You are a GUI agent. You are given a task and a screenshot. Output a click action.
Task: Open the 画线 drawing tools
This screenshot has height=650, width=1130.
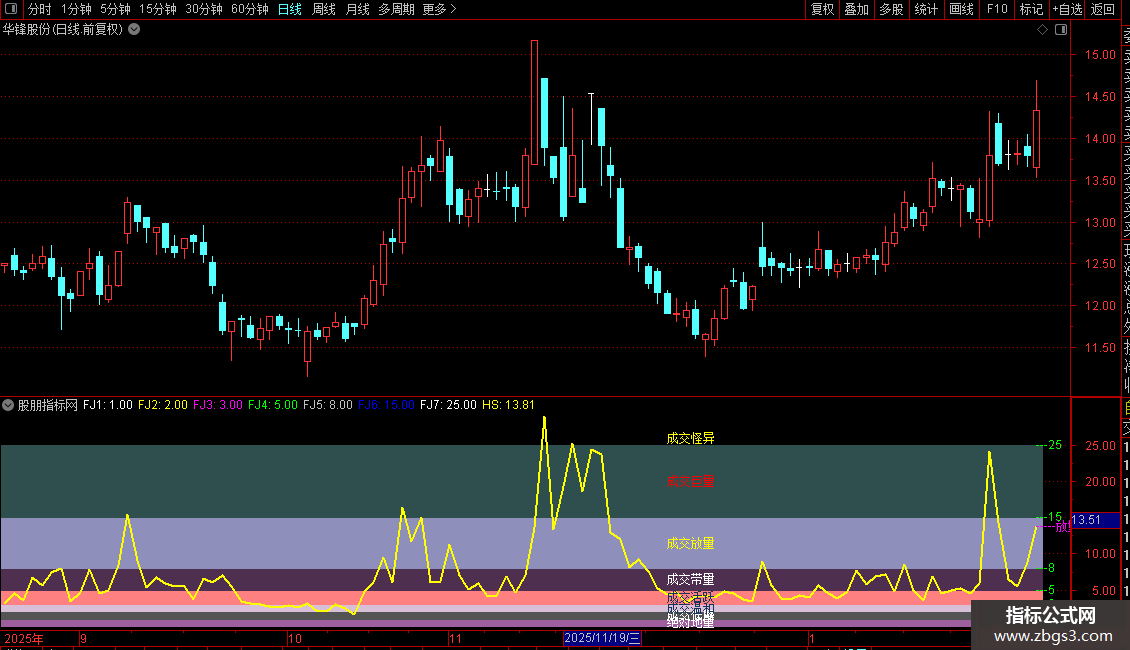coord(961,9)
